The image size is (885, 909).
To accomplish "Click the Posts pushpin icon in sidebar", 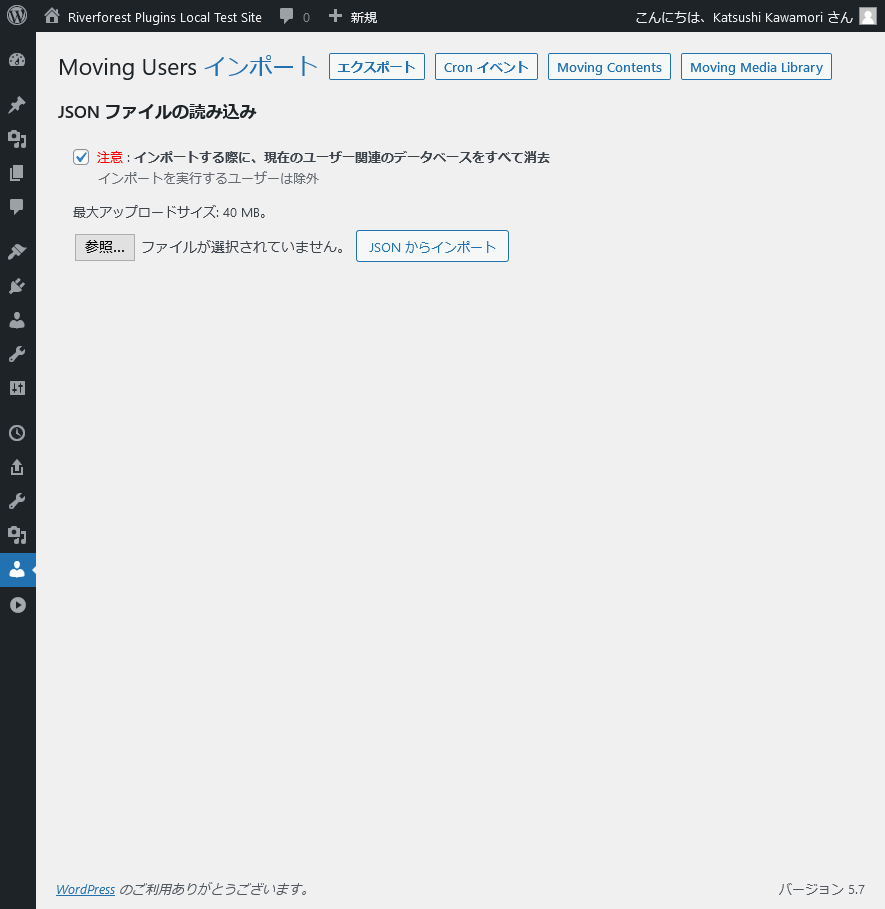I will click(x=17, y=105).
